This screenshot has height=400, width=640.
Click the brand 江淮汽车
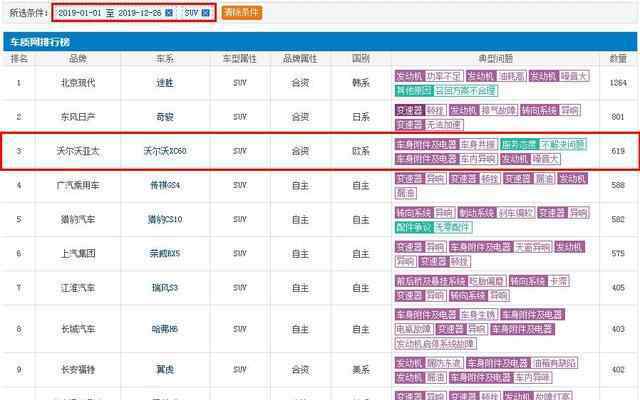point(78,288)
